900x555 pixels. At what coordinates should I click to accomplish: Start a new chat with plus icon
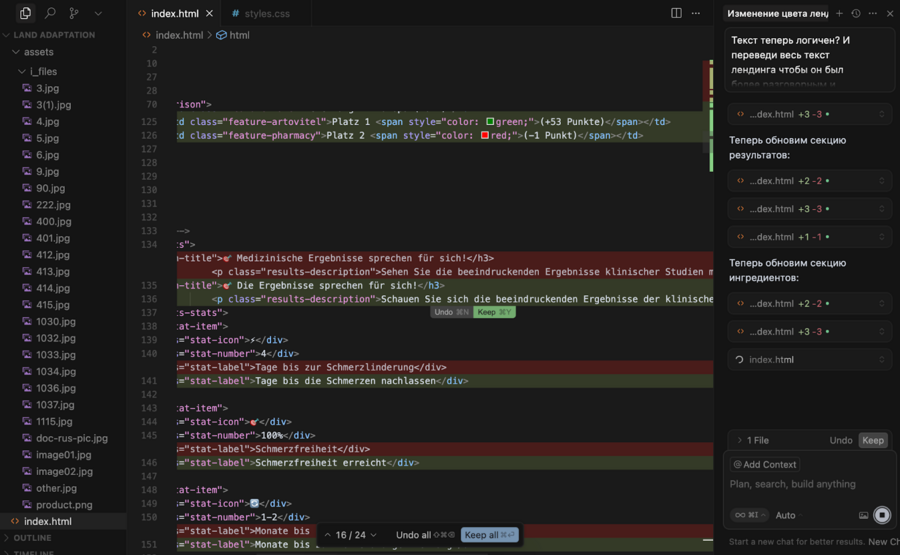coord(839,13)
